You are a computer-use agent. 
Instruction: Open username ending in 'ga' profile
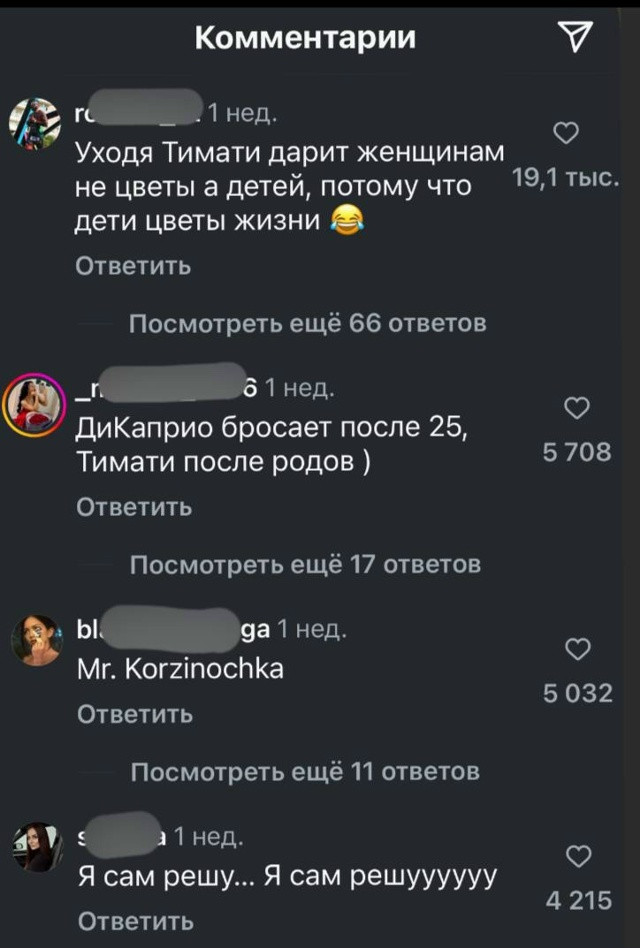[x=174, y=629]
